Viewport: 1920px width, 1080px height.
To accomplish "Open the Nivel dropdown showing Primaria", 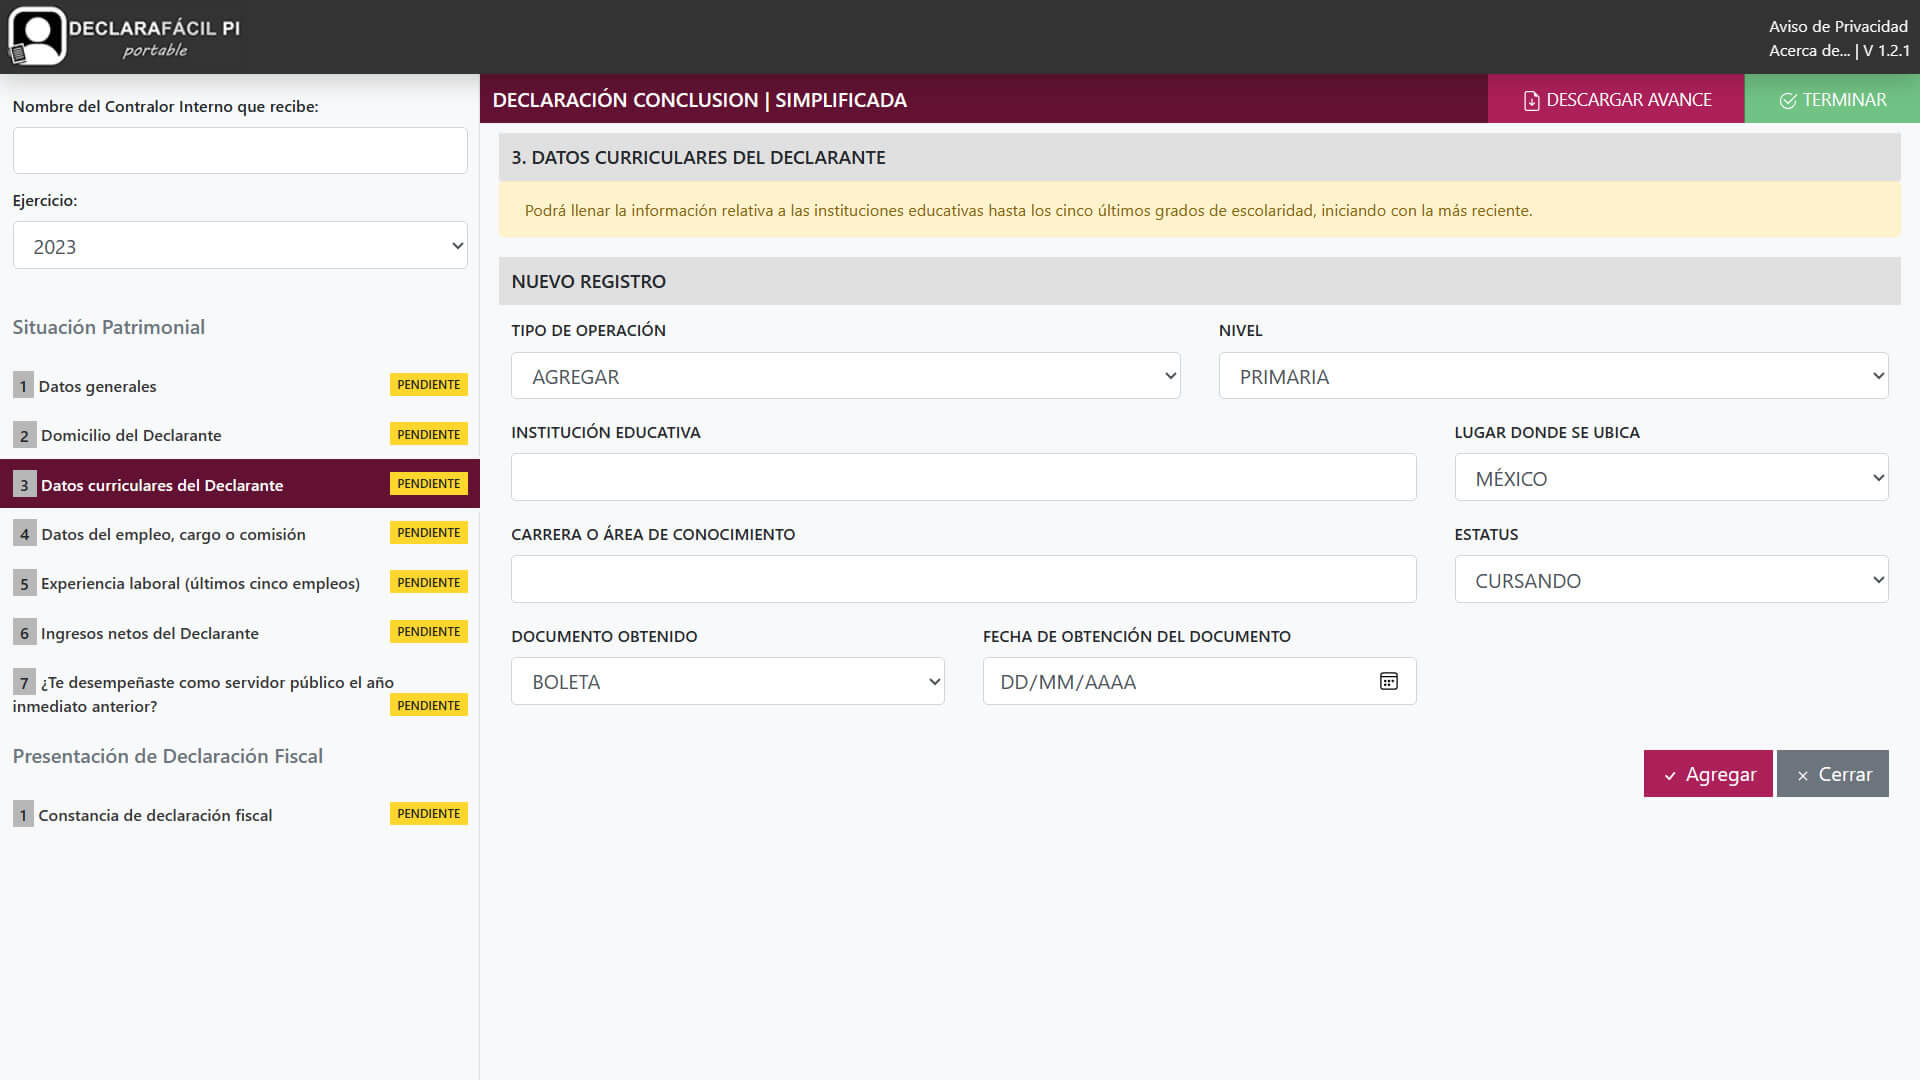I will [1553, 376].
